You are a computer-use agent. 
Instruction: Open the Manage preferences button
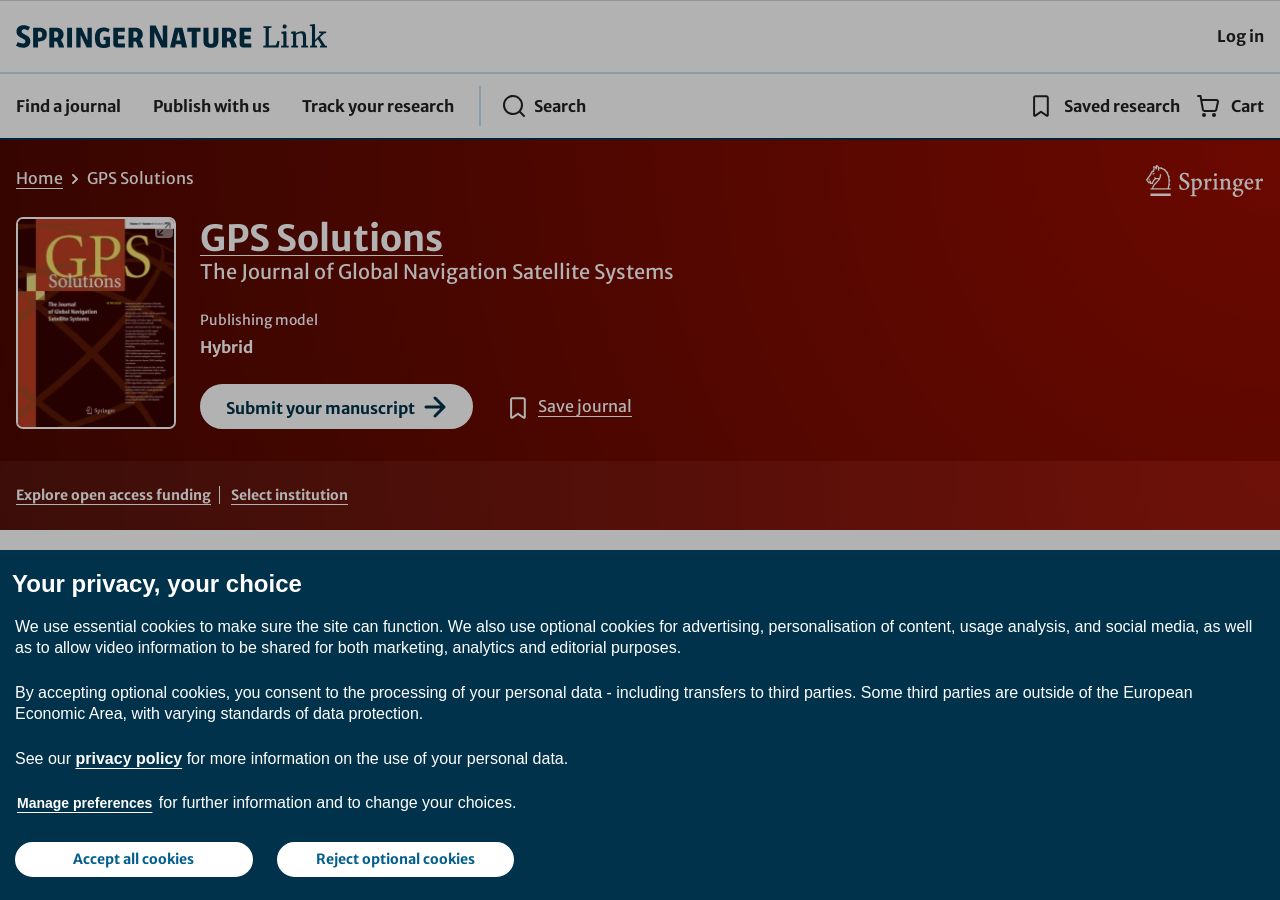(85, 803)
